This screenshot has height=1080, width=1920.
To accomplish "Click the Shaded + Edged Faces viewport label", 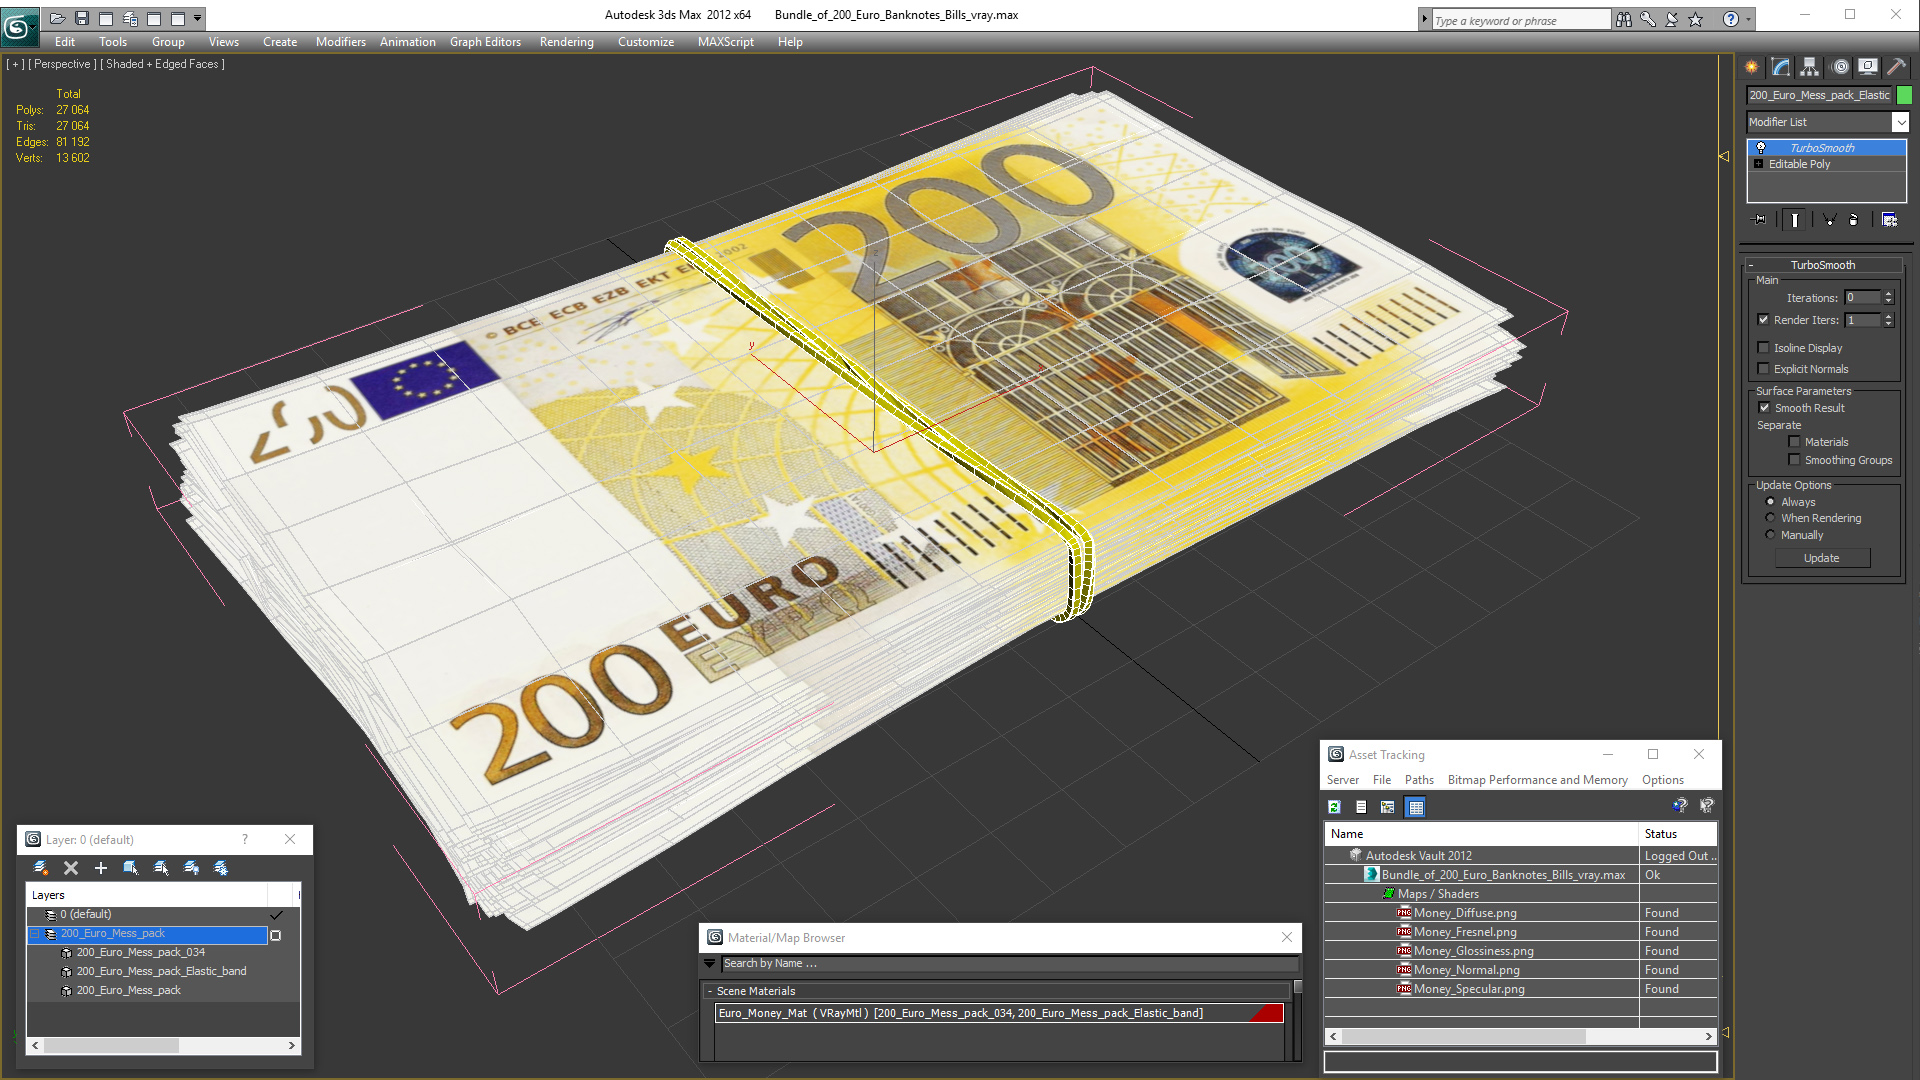I will [x=162, y=64].
